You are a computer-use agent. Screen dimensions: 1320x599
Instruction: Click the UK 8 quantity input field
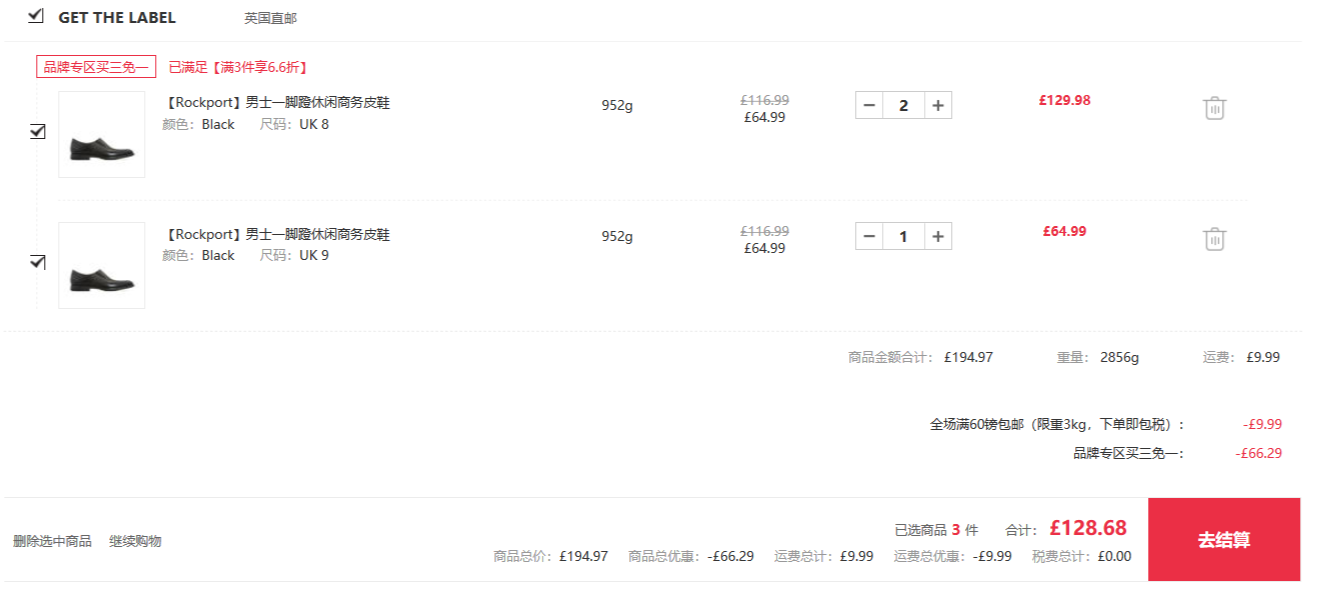pos(903,105)
